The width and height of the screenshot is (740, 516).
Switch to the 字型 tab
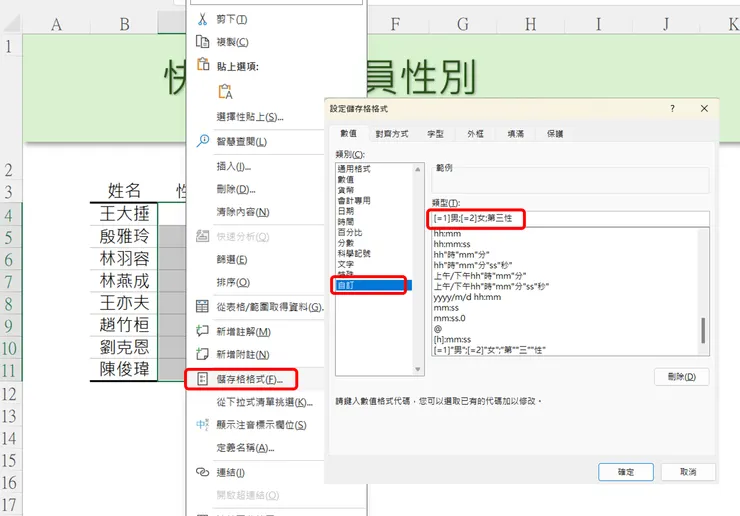(x=435, y=134)
